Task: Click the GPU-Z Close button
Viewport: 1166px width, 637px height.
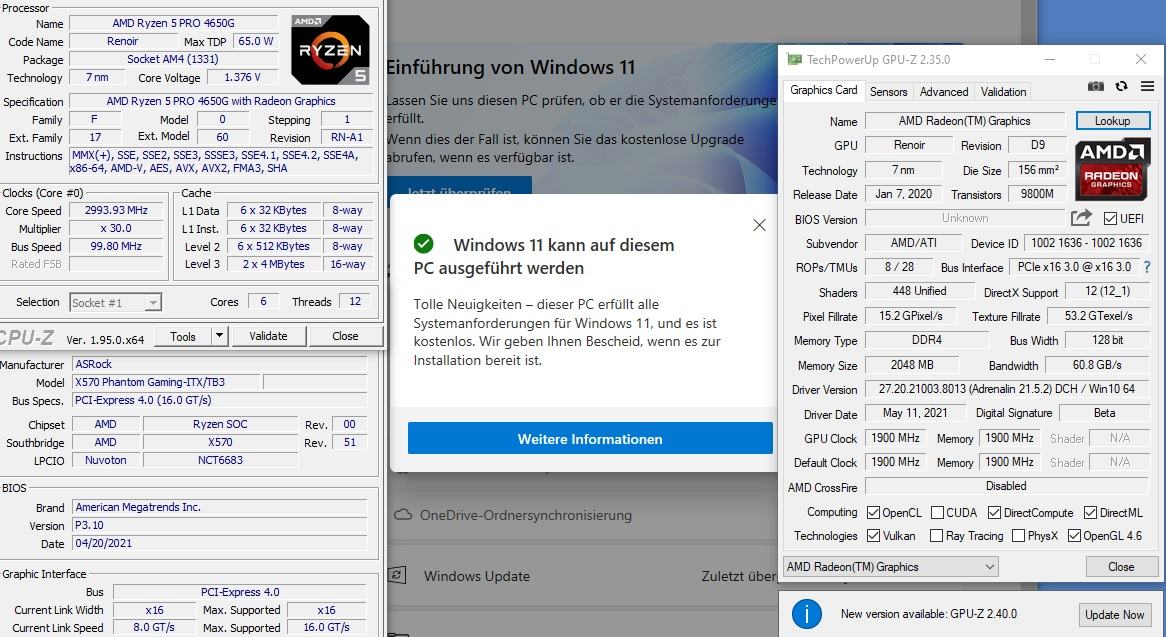Action: click(1121, 566)
